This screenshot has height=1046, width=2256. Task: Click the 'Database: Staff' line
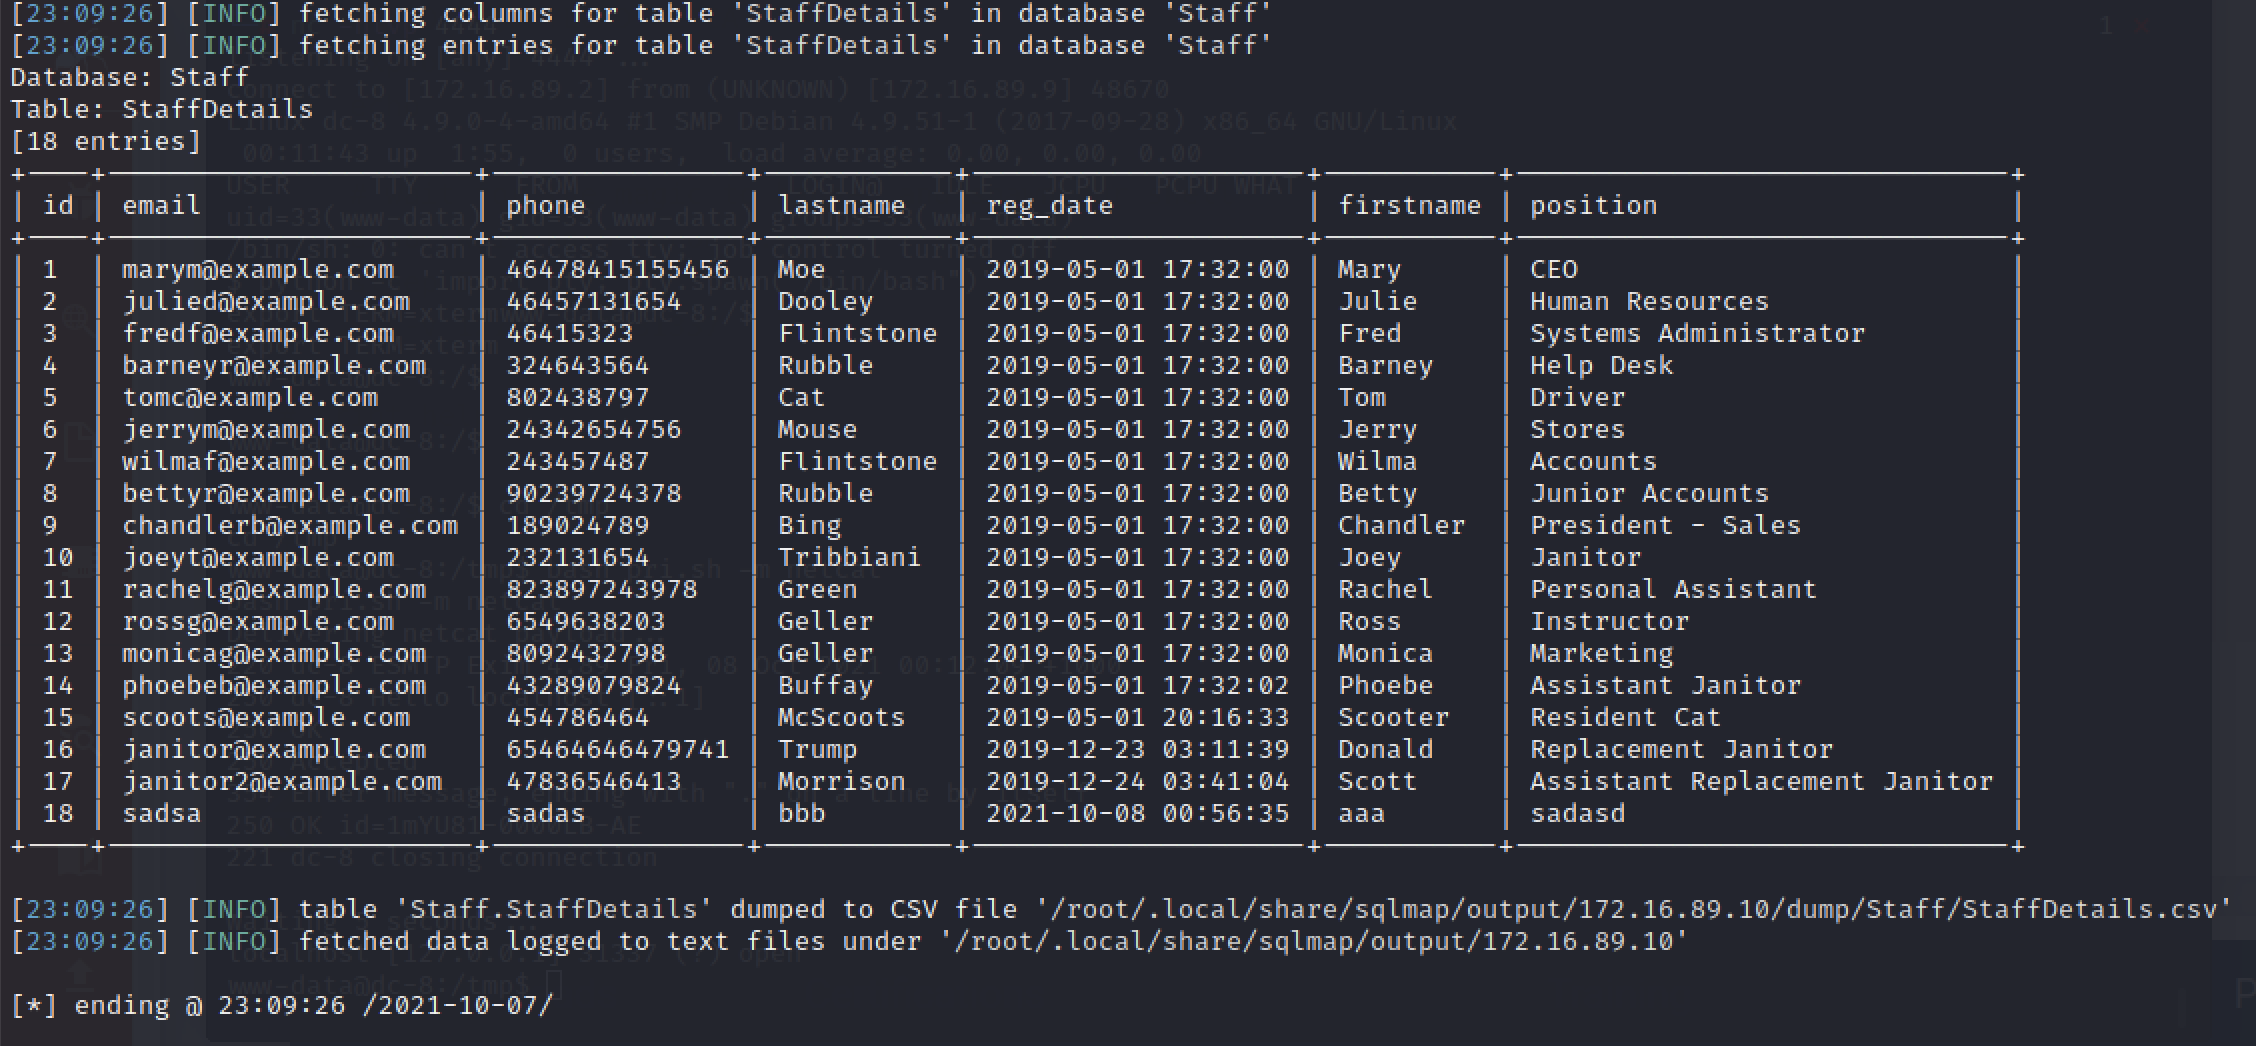pyautogui.click(x=130, y=77)
